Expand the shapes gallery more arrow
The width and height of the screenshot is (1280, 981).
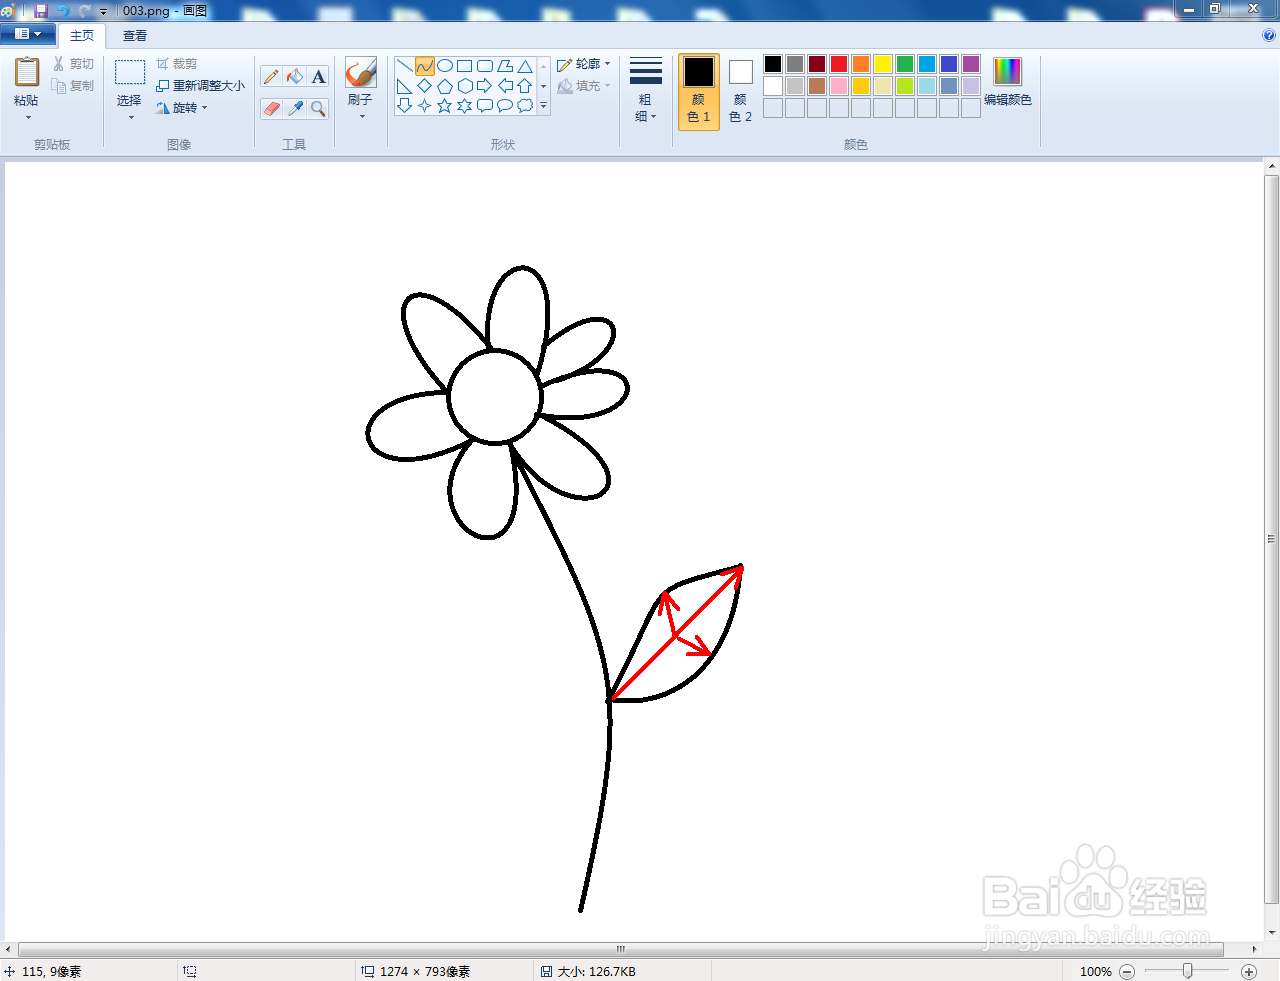pyautogui.click(x=544, y=105)
